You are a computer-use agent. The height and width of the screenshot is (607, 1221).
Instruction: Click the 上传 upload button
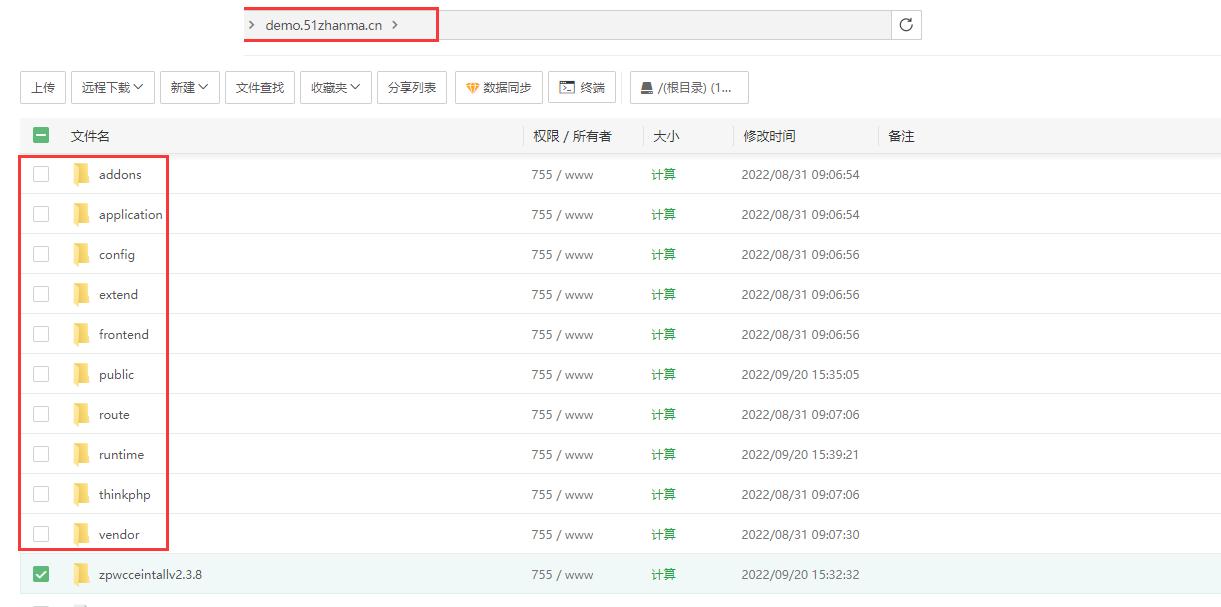(43, 88)
